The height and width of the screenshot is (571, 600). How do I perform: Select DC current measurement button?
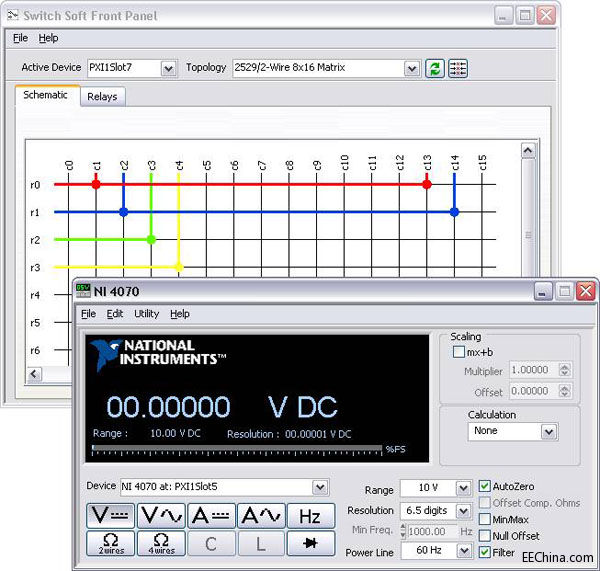click(x=211, y=516)
